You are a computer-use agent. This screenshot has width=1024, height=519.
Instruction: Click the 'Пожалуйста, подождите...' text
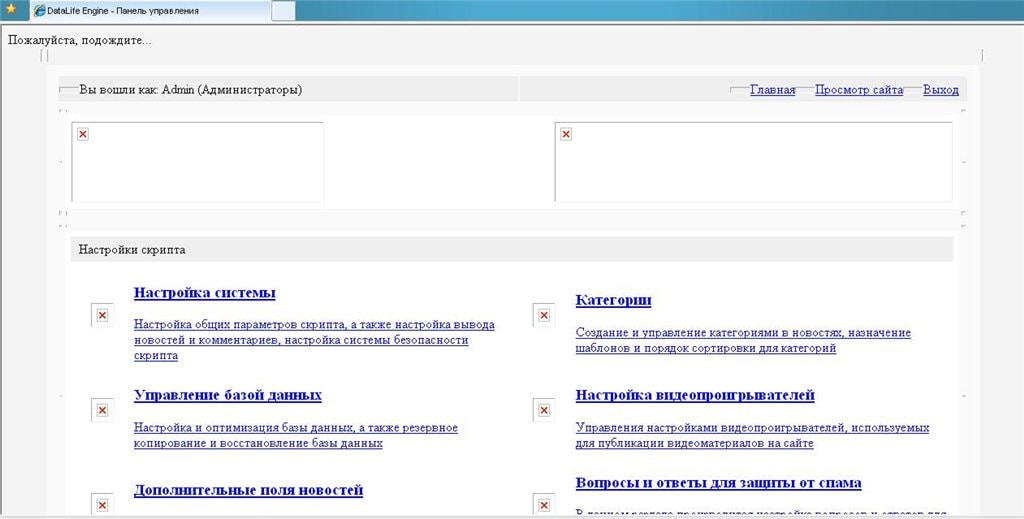click(x=80, y=40)
